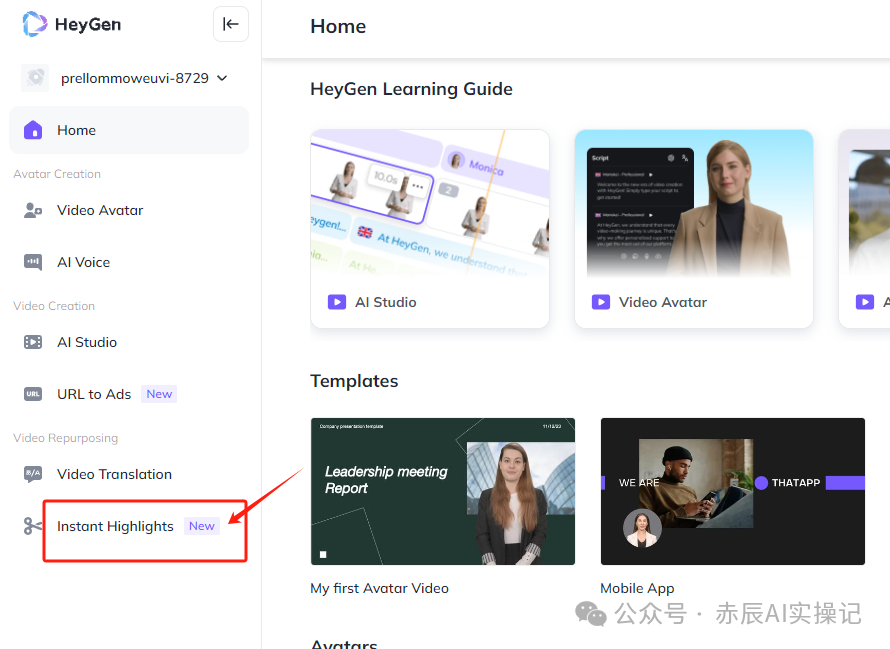Click the HeyGen logo icon
Viewport: 890px width, 649px height.
point(35,24)
